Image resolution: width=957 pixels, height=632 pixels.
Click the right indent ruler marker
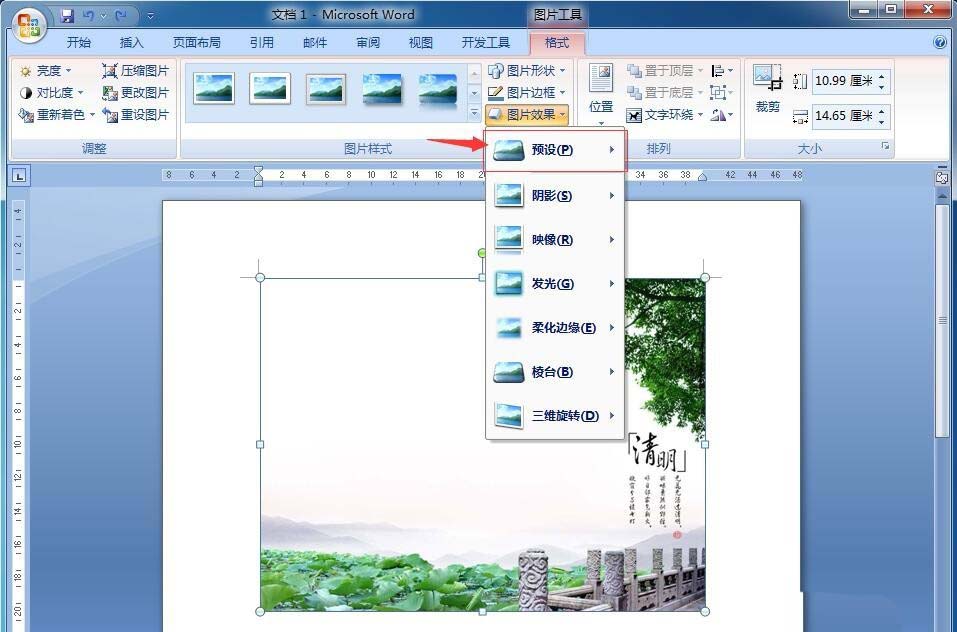[702, 177]
